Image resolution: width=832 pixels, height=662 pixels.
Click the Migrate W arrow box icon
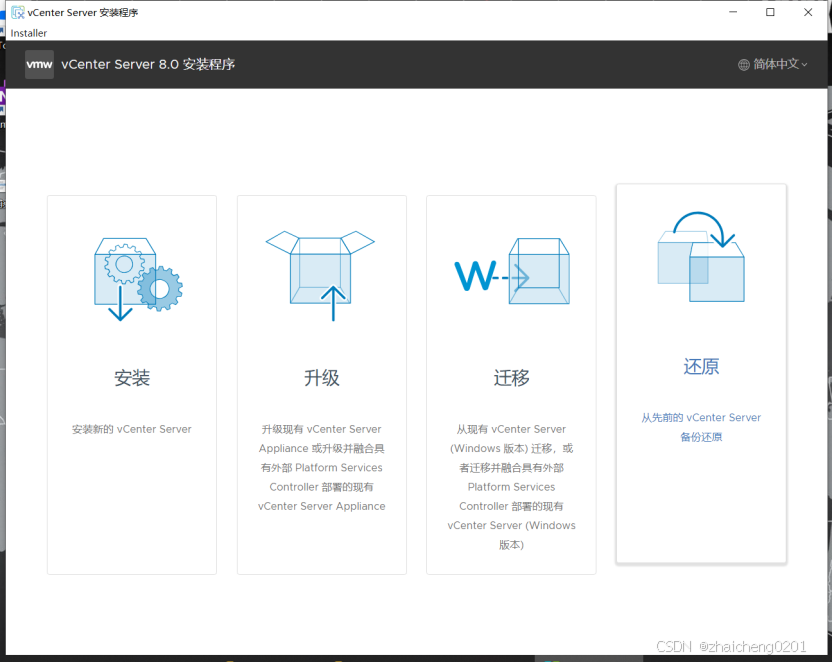click(512, 271)
